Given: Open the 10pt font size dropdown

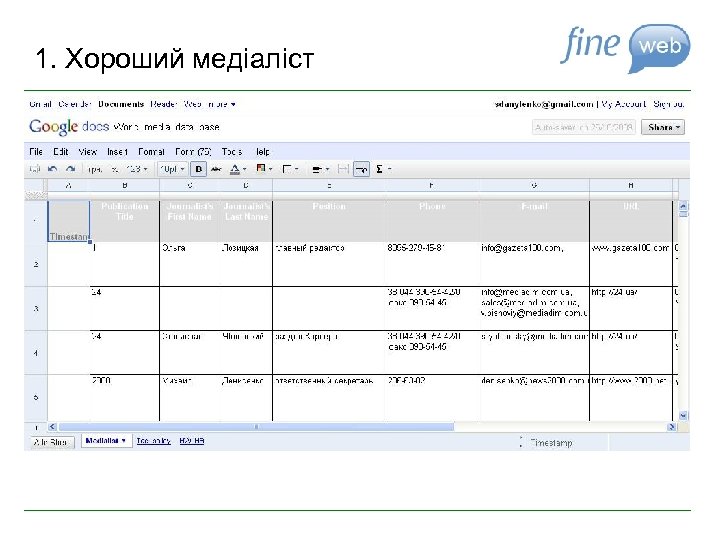Looking at the screenshot, I should tap(172, 169).
